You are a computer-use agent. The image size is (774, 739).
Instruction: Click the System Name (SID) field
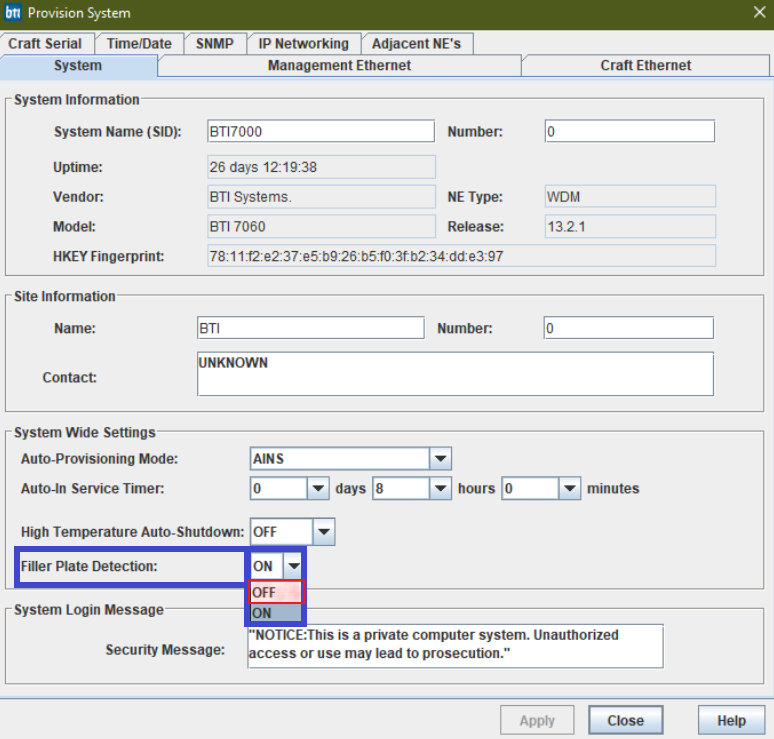pos(320,132)
